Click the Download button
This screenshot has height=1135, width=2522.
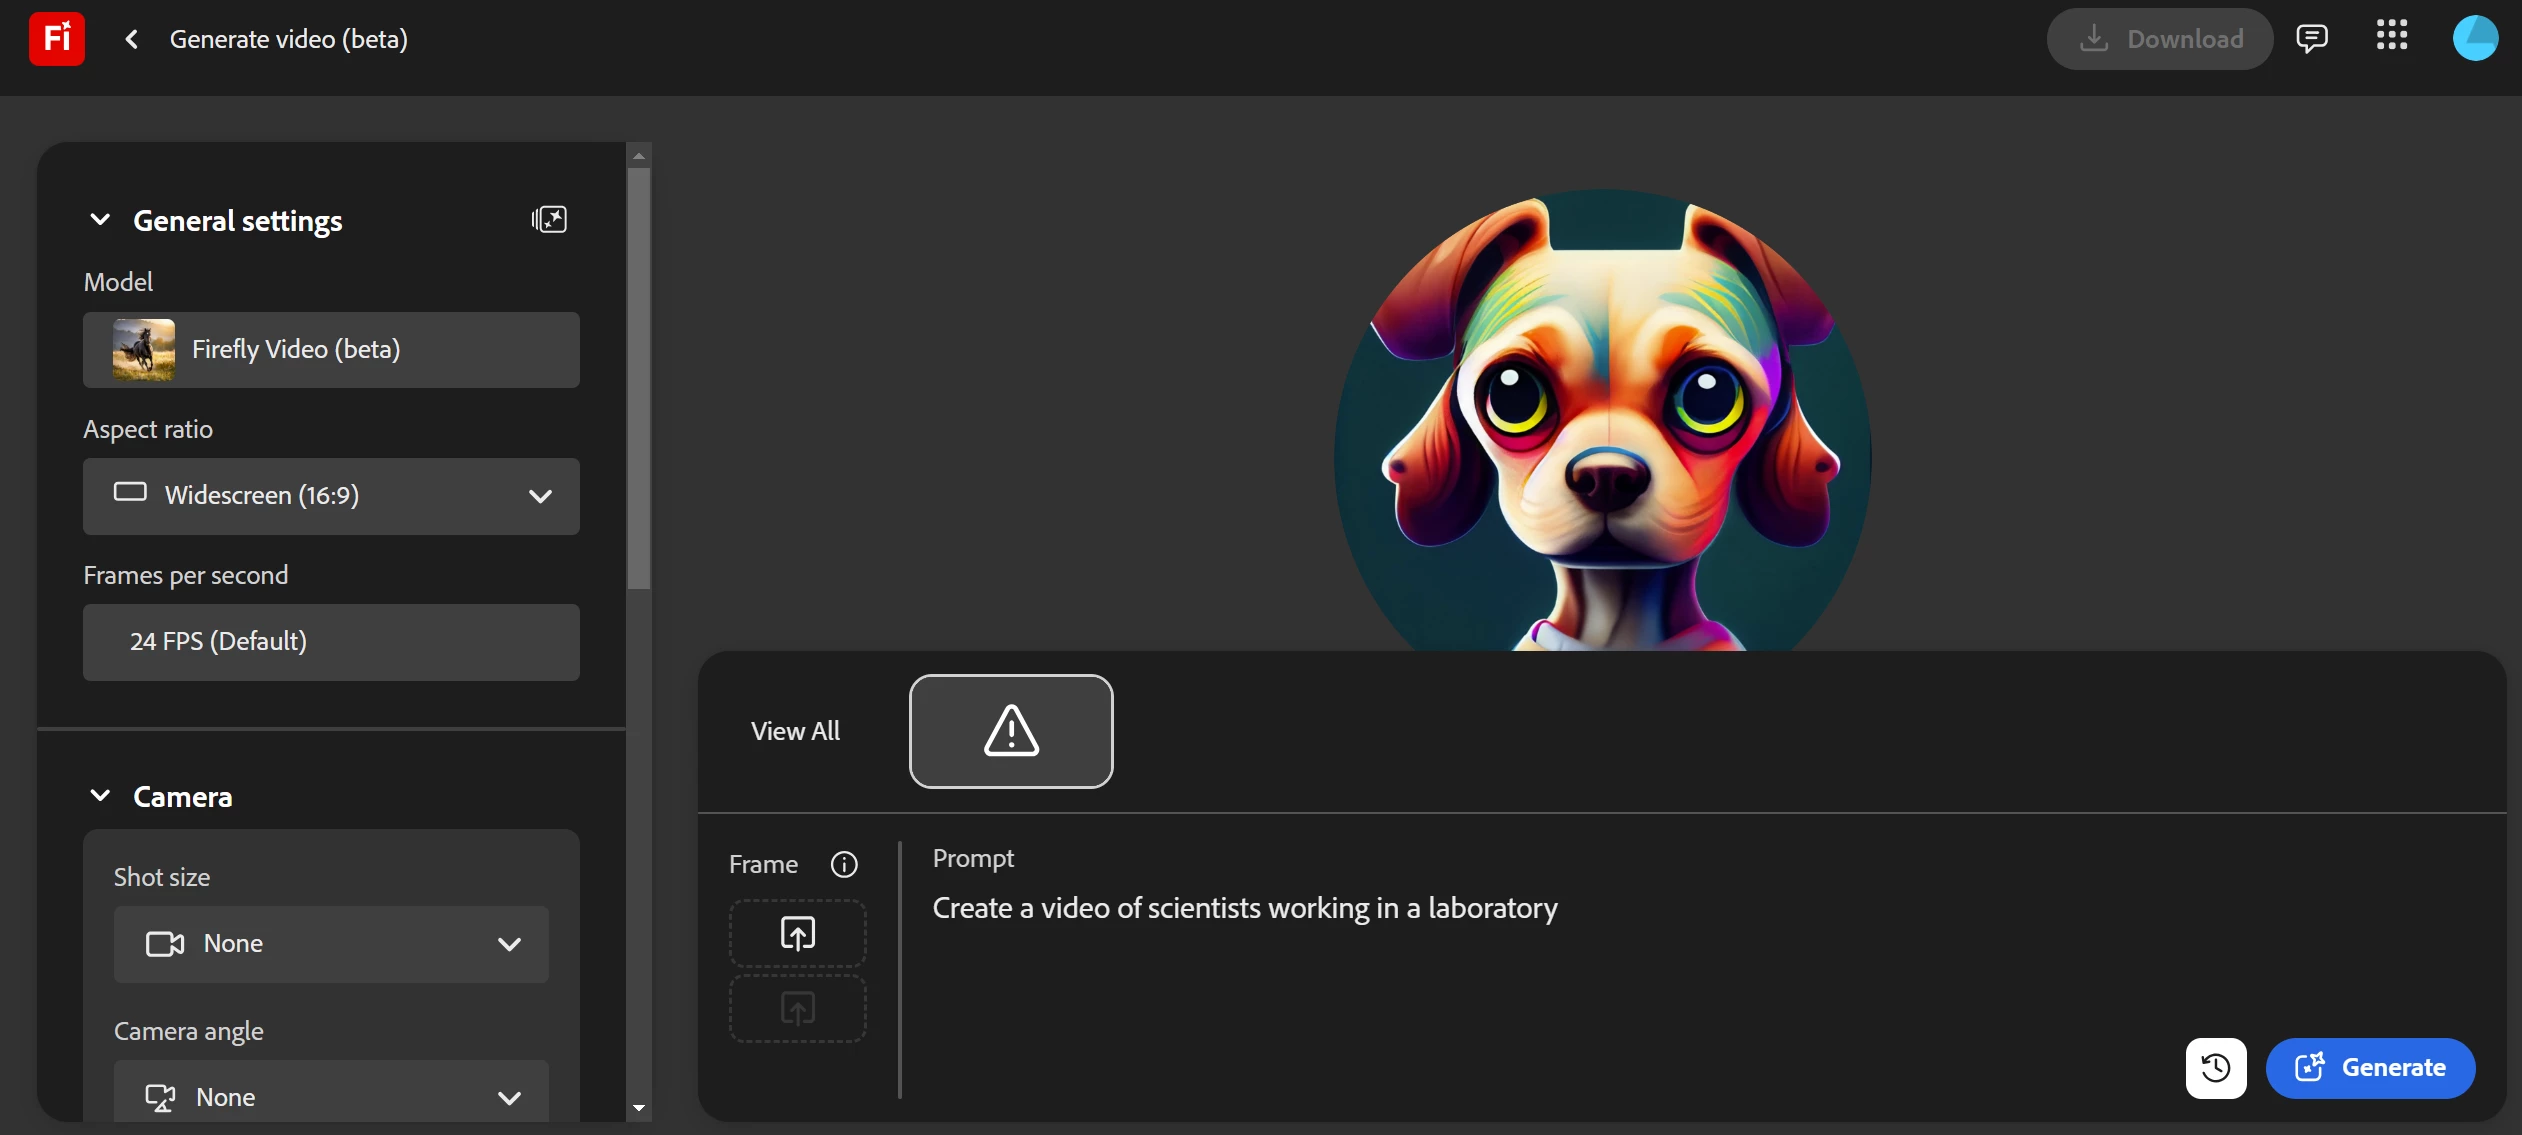click(2160, 39)
